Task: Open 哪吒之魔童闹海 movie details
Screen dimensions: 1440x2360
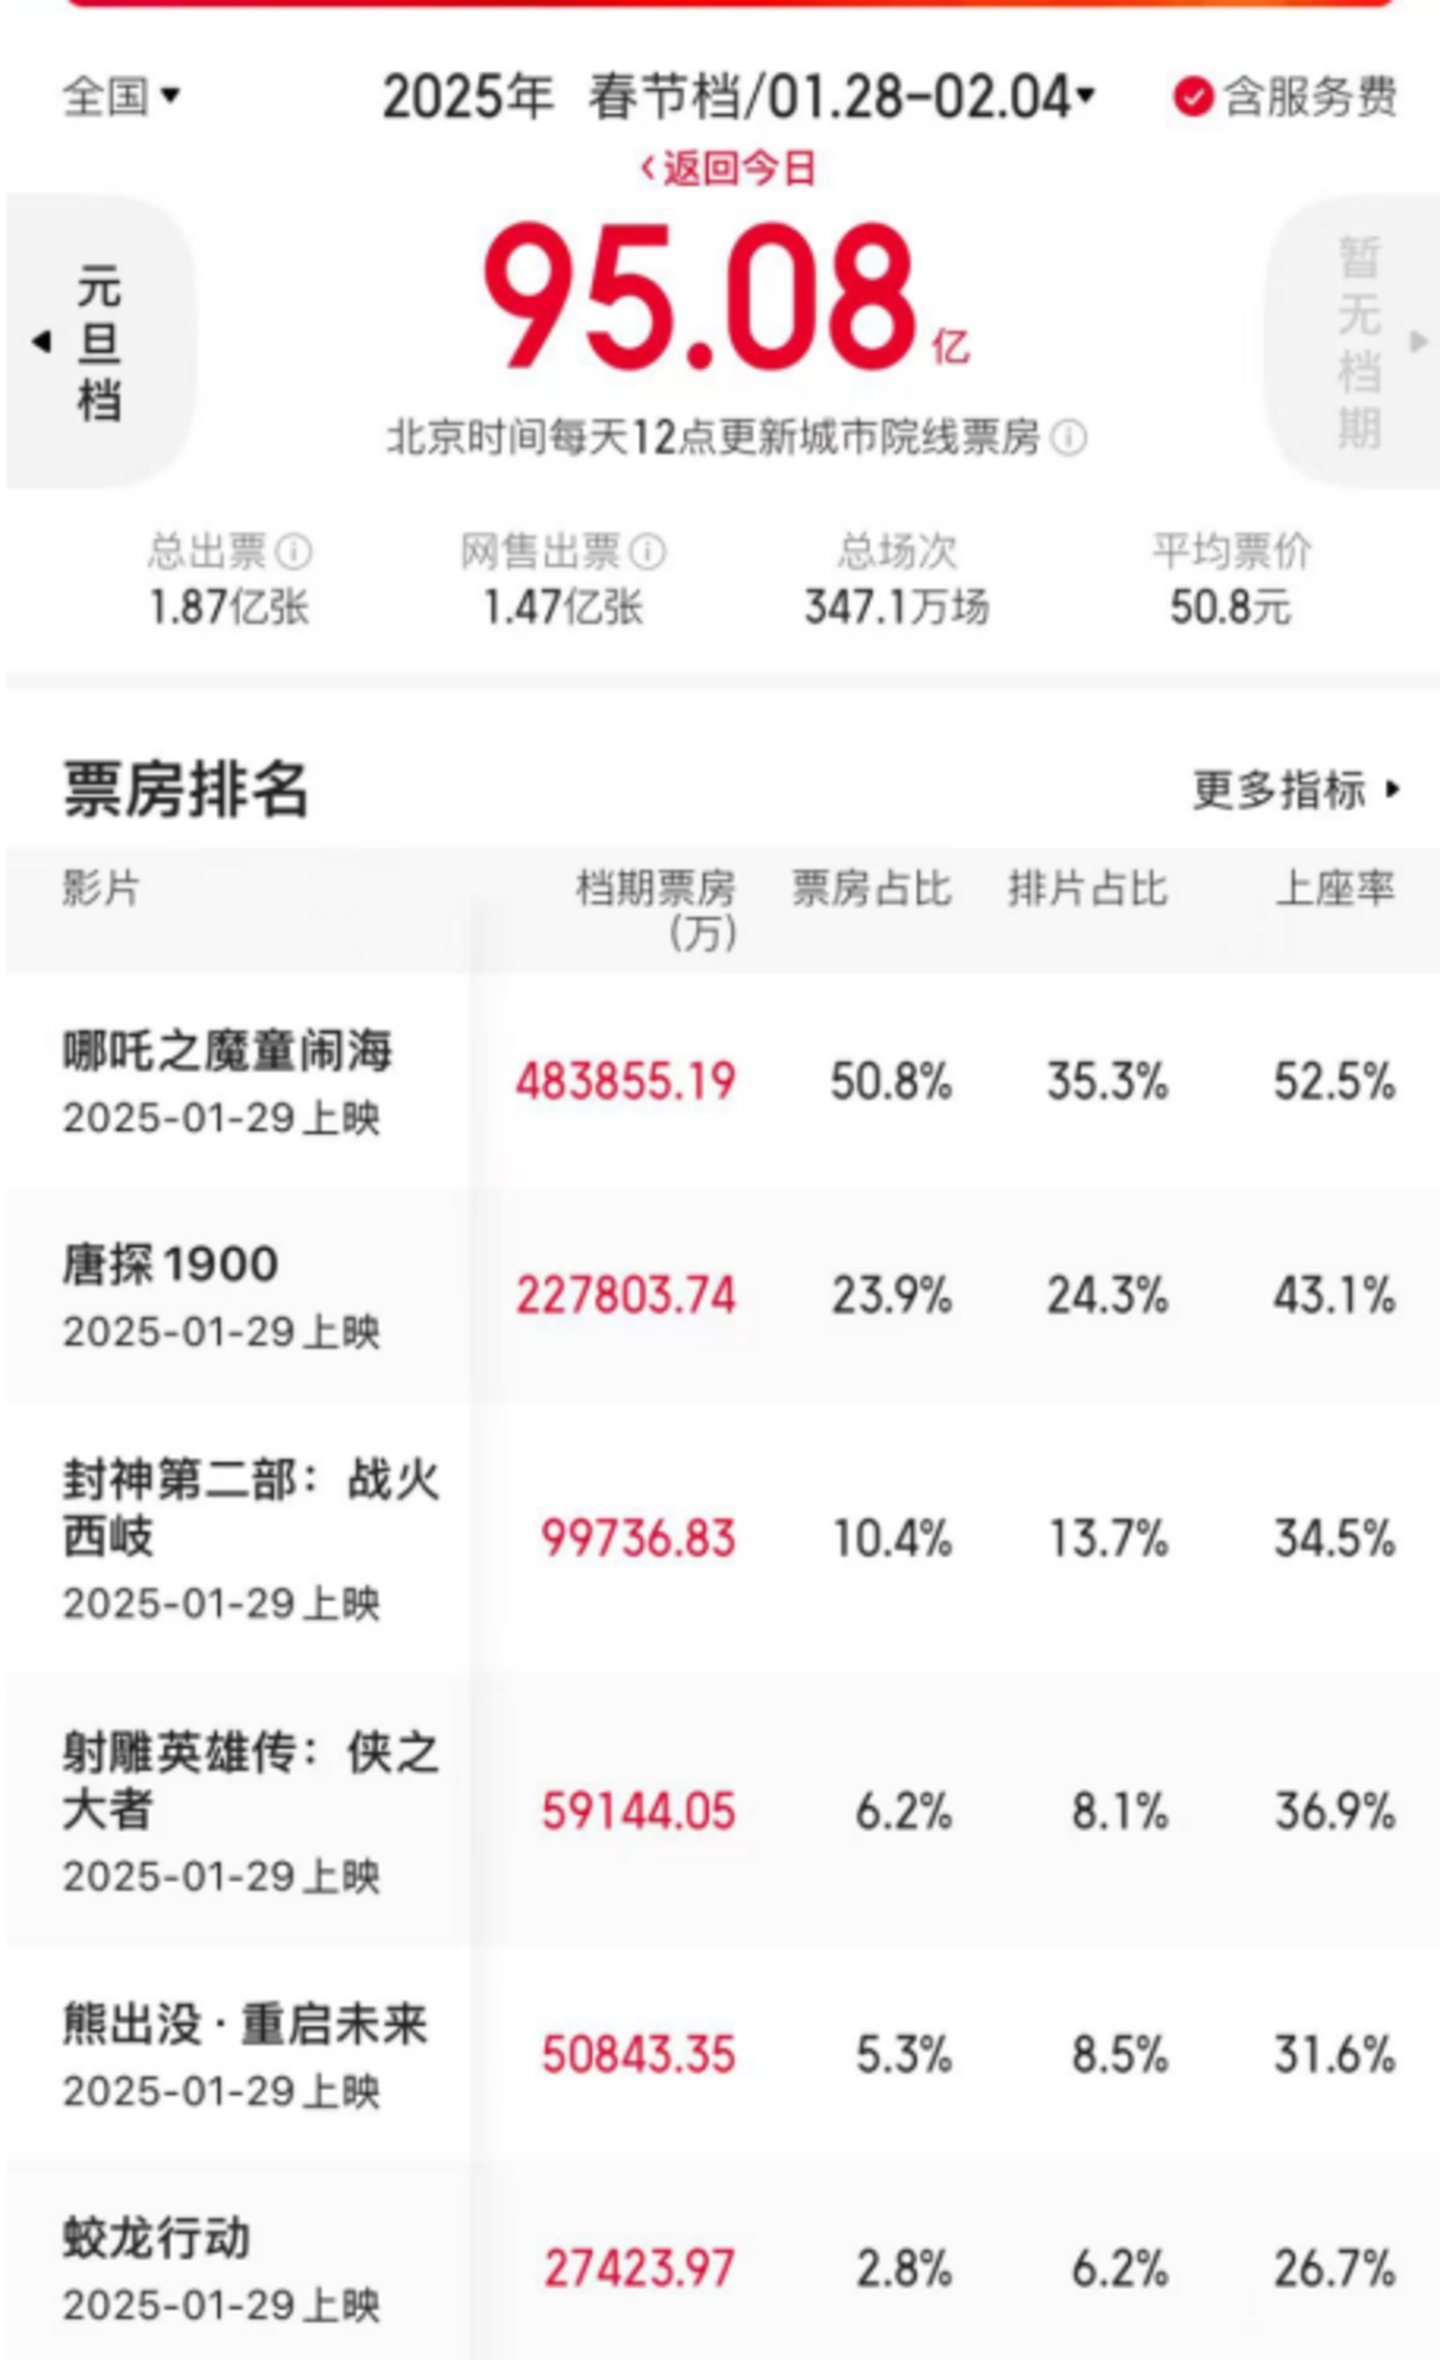Action: coord(228,1053)
